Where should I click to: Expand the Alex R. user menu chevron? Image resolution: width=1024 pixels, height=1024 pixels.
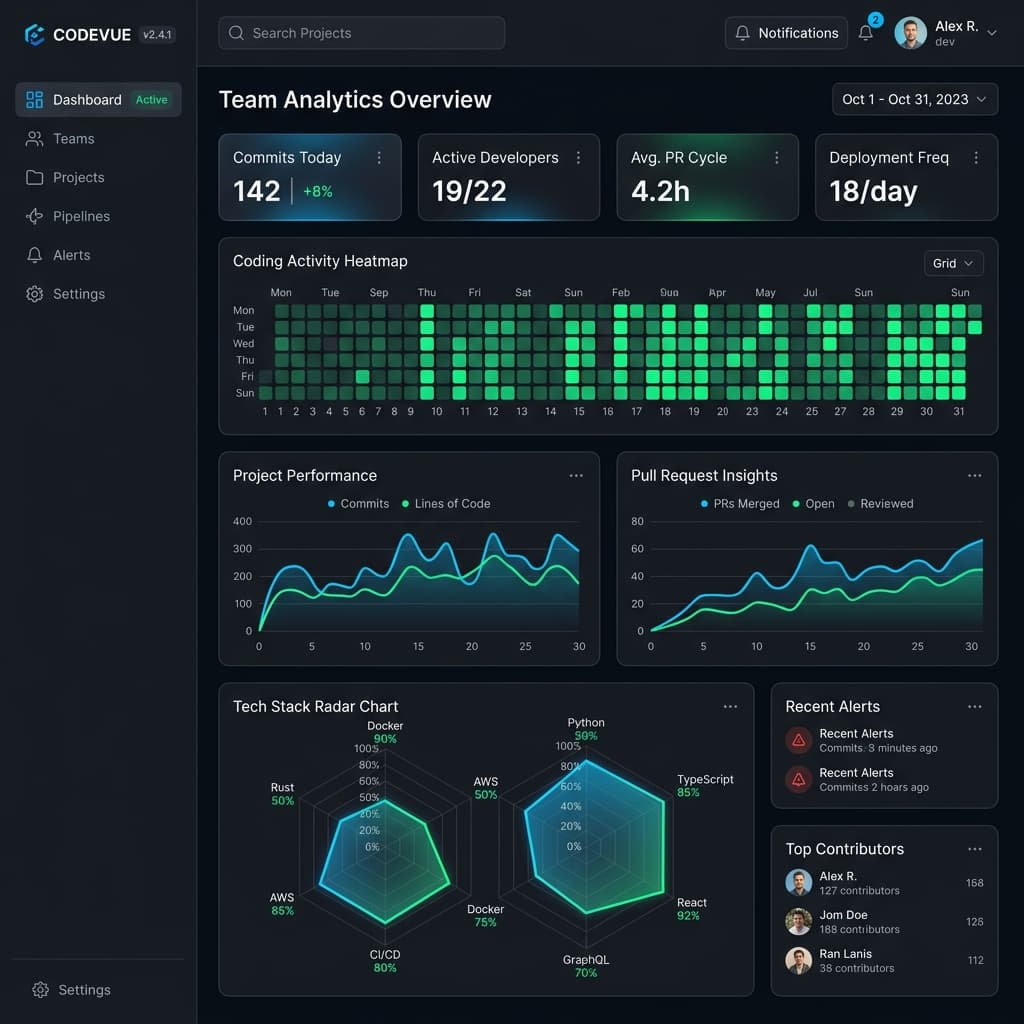pos(991,33)
